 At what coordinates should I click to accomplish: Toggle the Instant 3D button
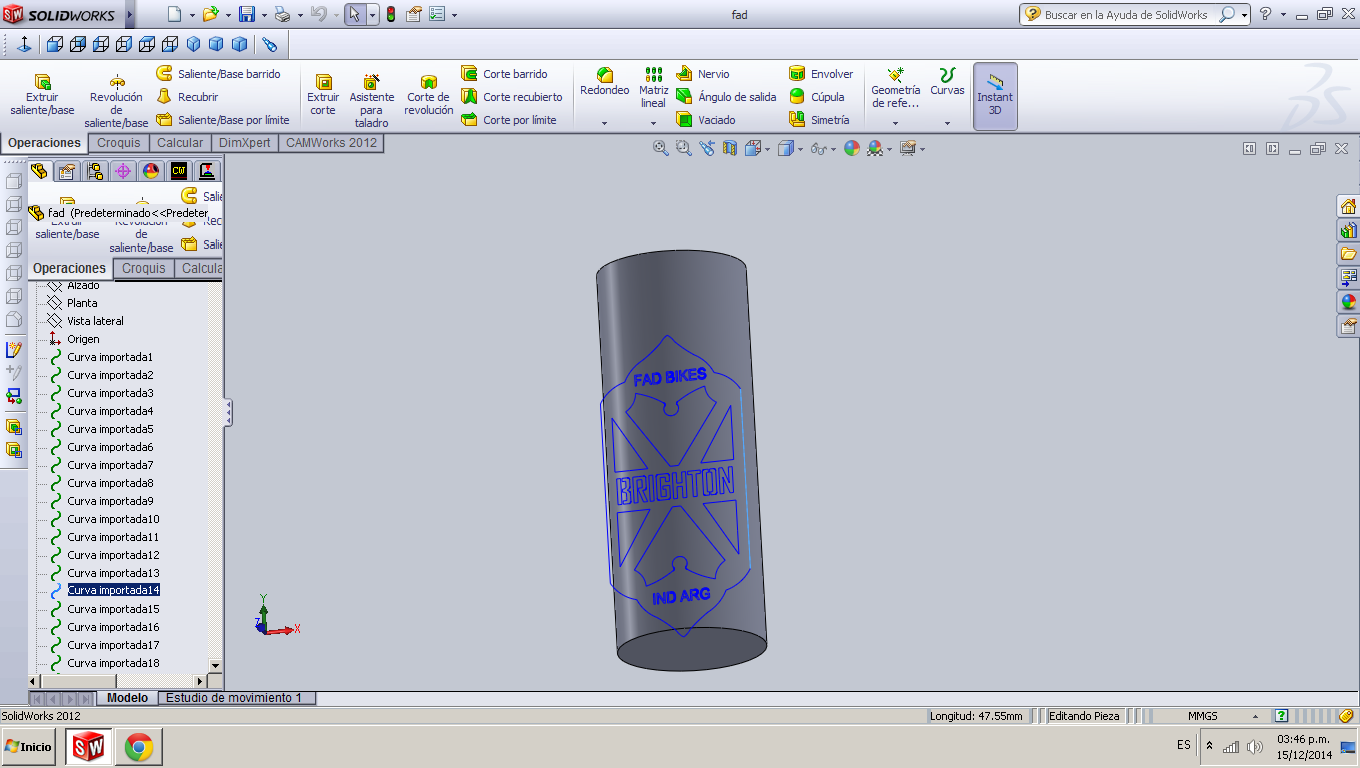coord(995,96)
